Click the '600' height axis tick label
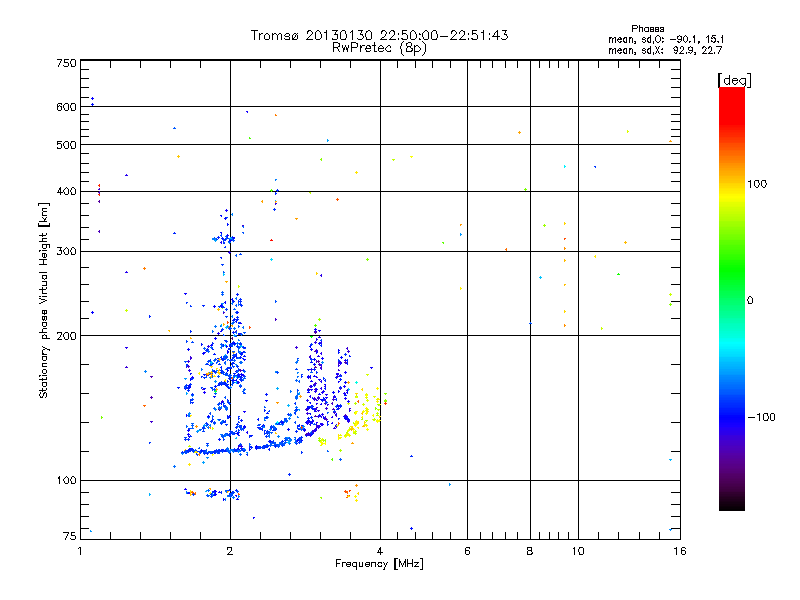The width and height of the screenshot is (800, 600). pyautogui.click(x=66, y=107)
